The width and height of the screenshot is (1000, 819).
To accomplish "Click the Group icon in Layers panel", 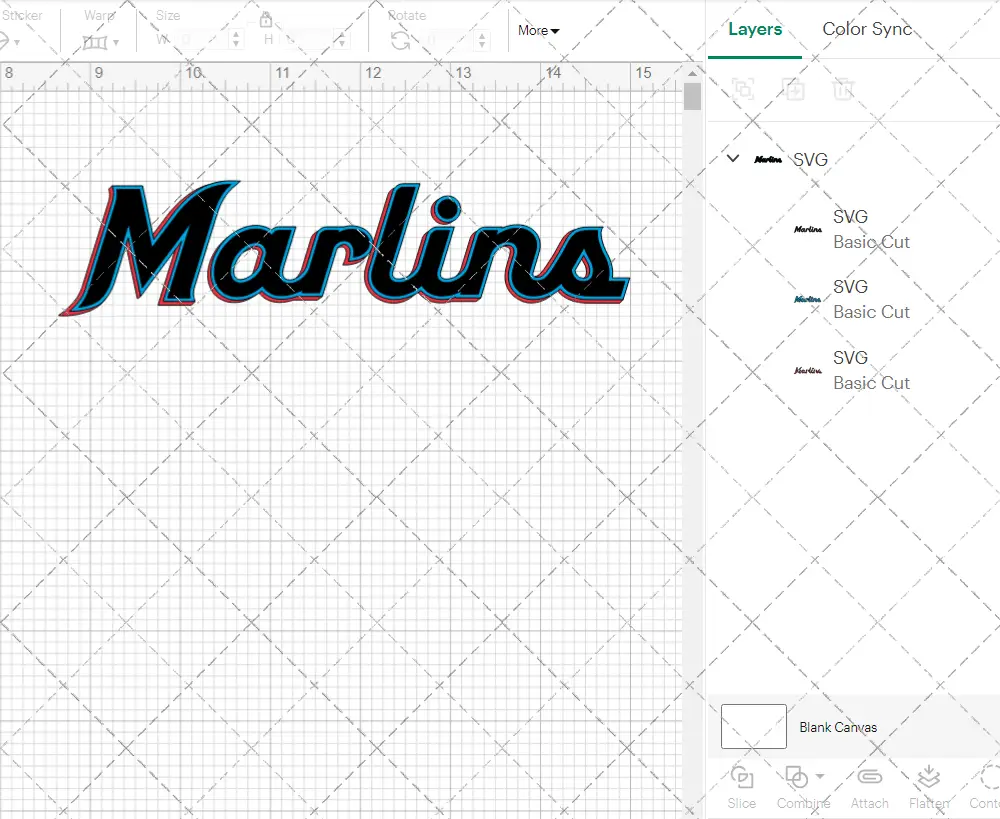I will click(743, 89).
